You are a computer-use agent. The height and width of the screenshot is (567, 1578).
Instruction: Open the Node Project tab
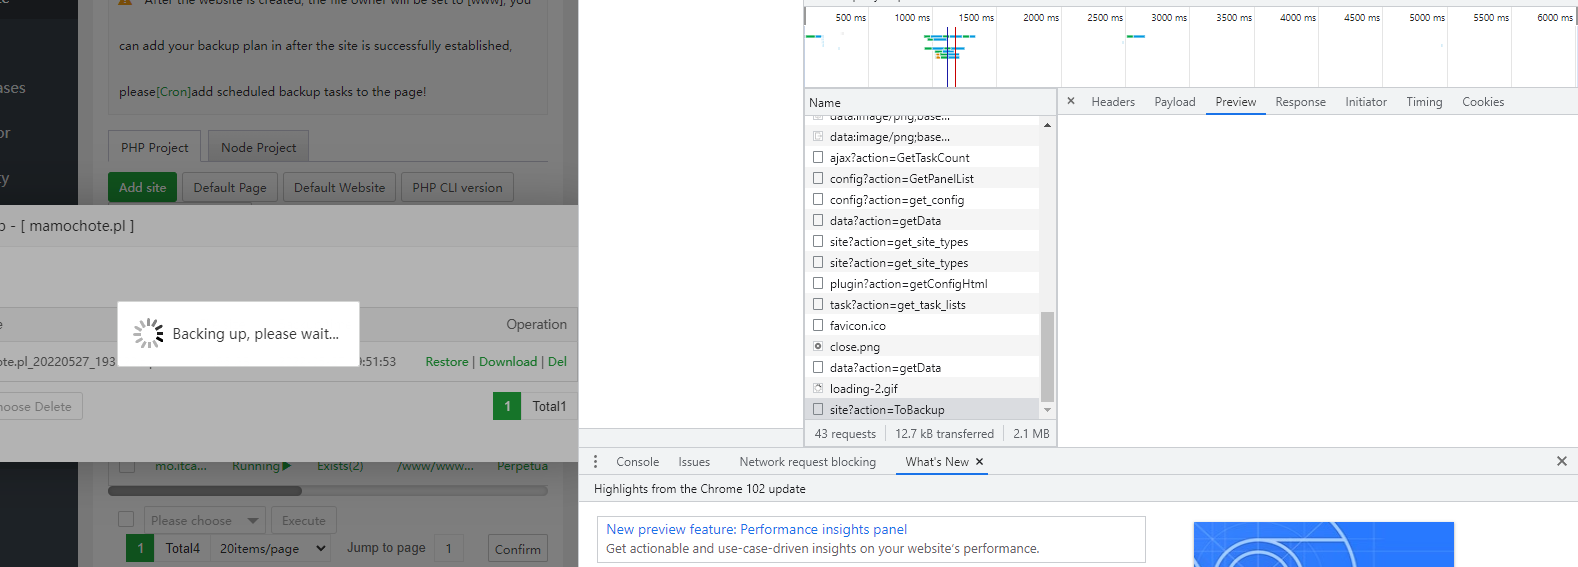pos(258,147)
